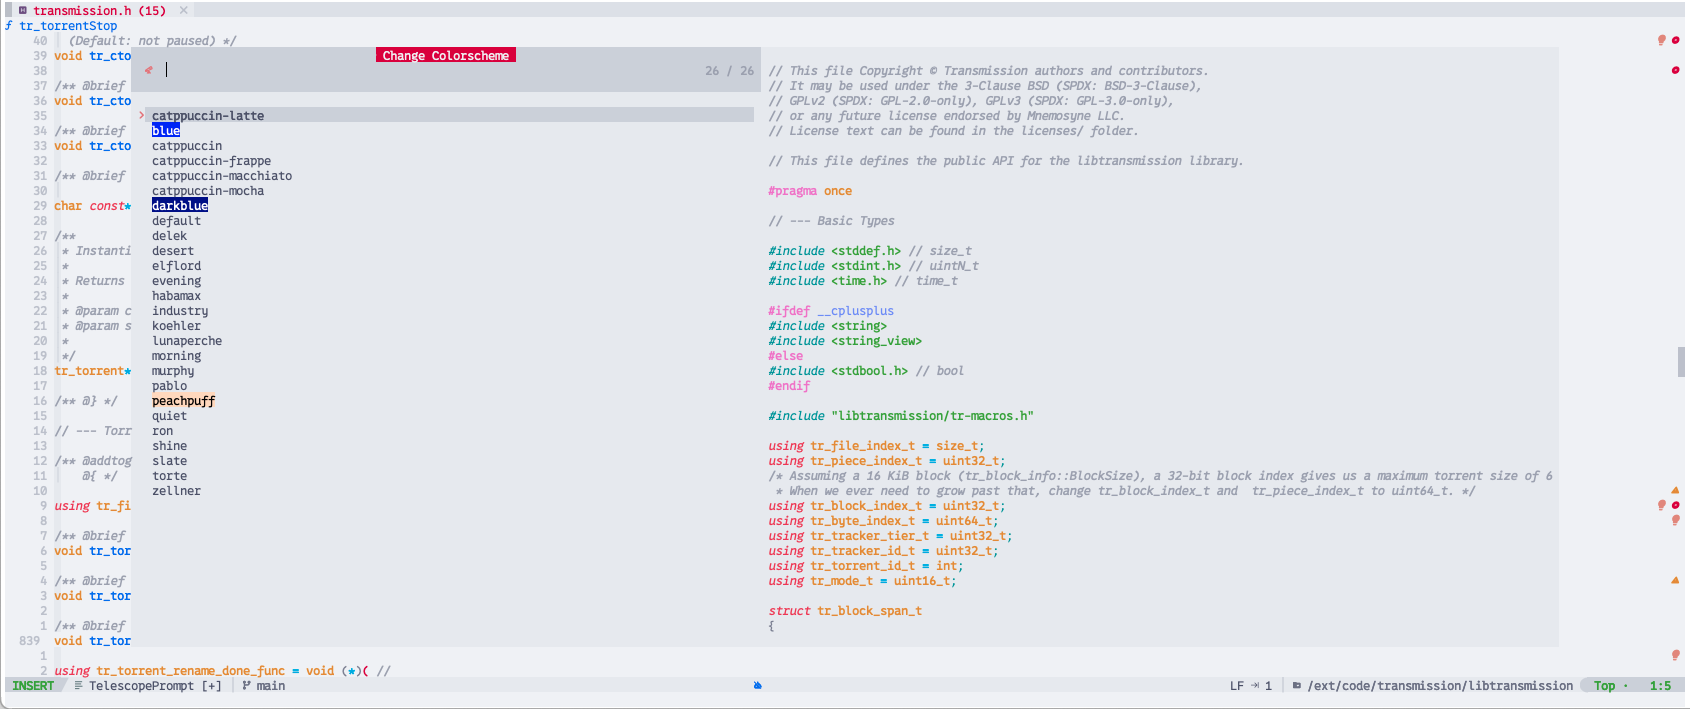Click the tr_torrentStop breadcrumb symbol
The image size is (1690, 709).
pos(68,26)
